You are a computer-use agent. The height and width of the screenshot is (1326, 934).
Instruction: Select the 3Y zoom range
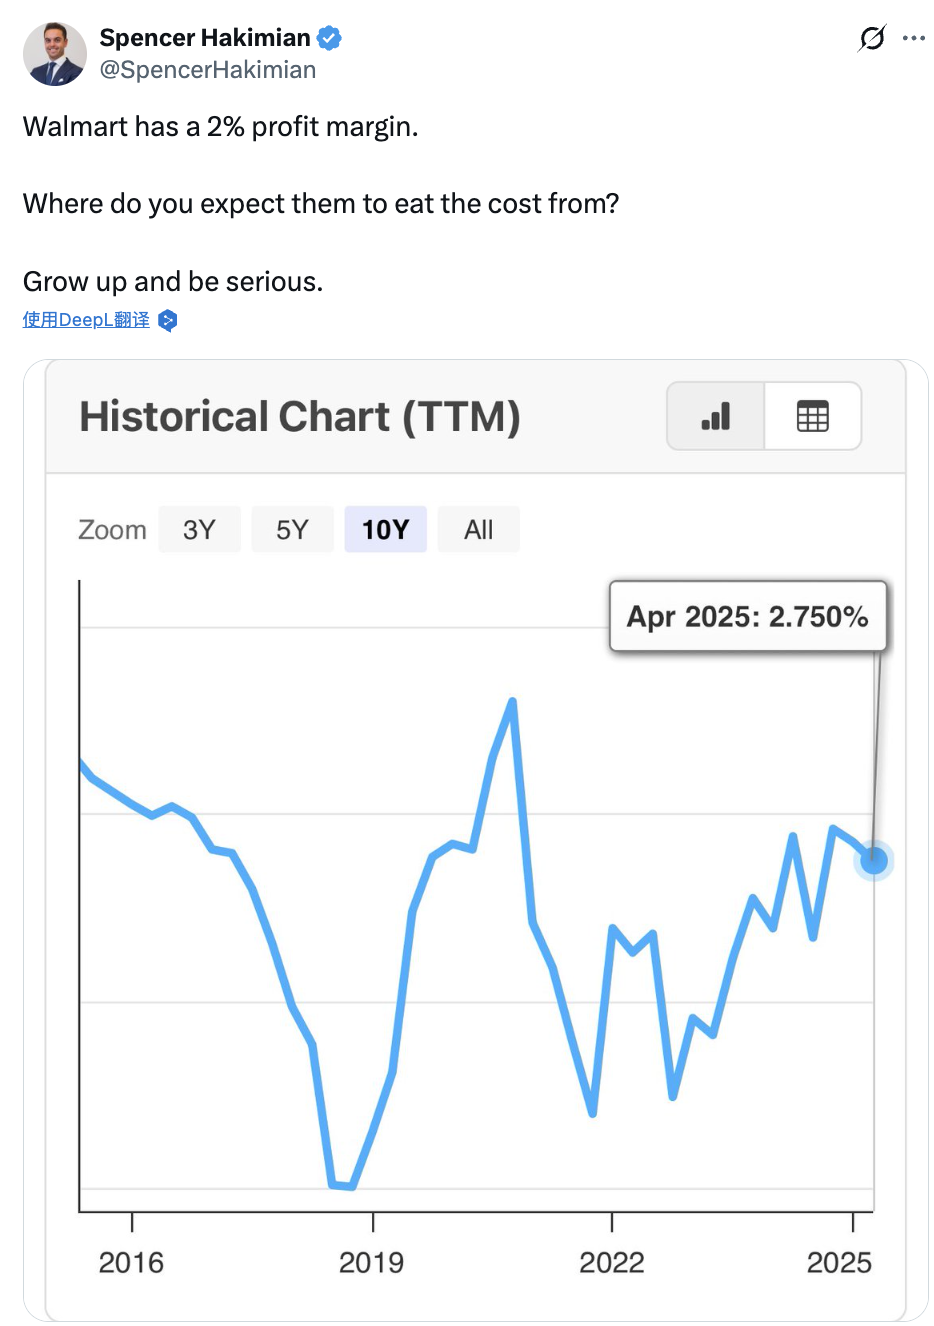pyautogui.click(x=199, y=529)
